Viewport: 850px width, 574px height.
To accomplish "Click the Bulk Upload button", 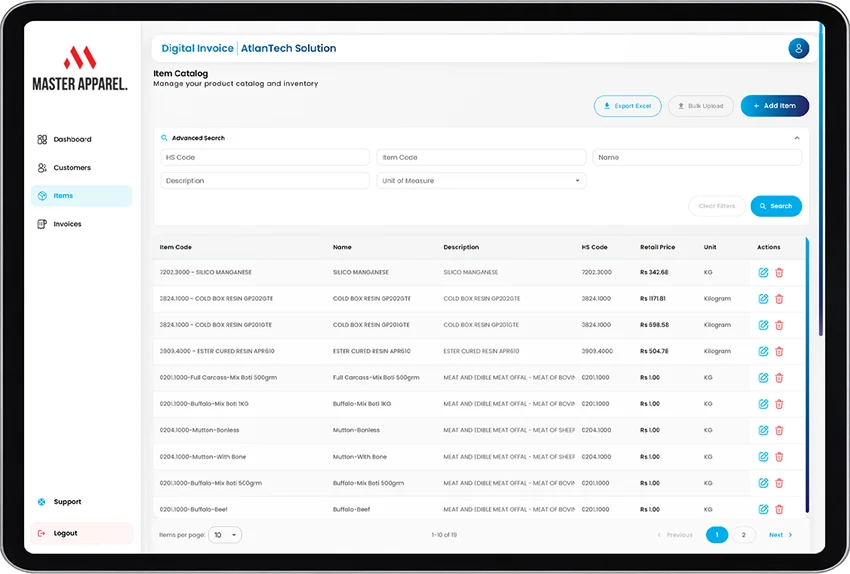I will tap(700, 106).
